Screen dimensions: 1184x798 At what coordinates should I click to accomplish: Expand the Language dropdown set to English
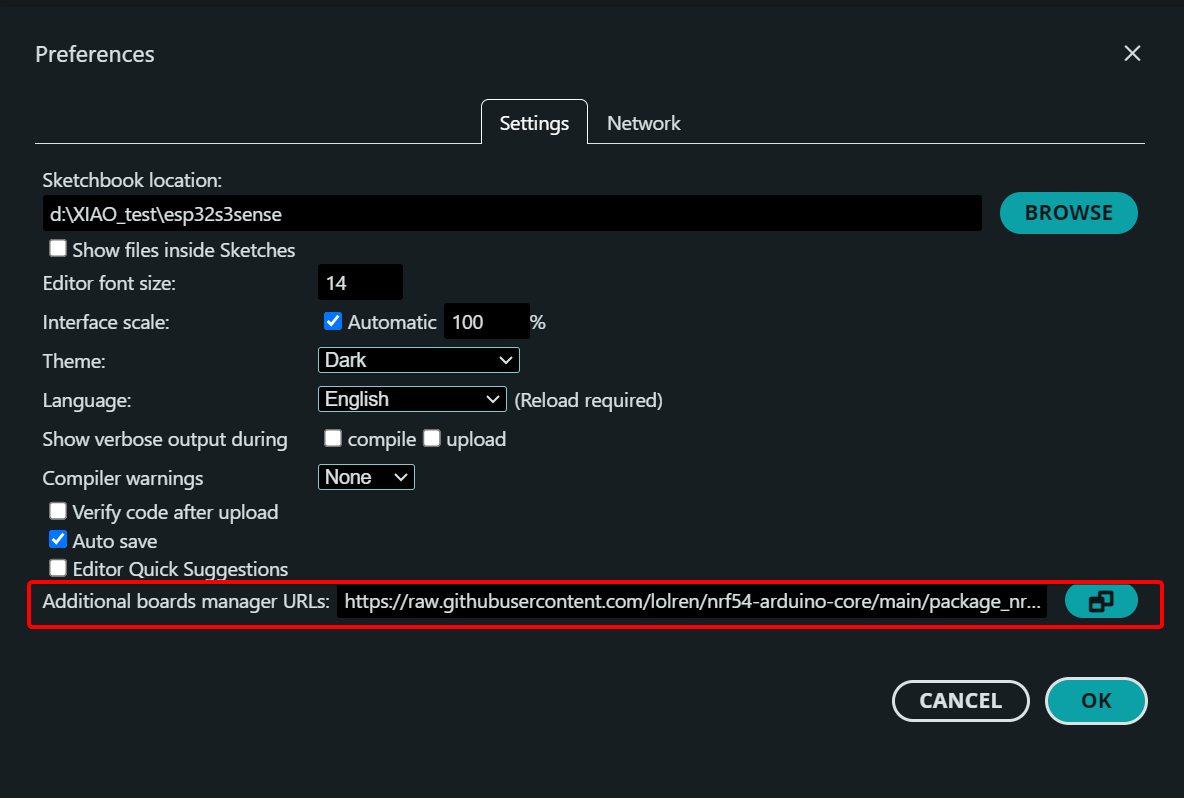tap(412, 399)
